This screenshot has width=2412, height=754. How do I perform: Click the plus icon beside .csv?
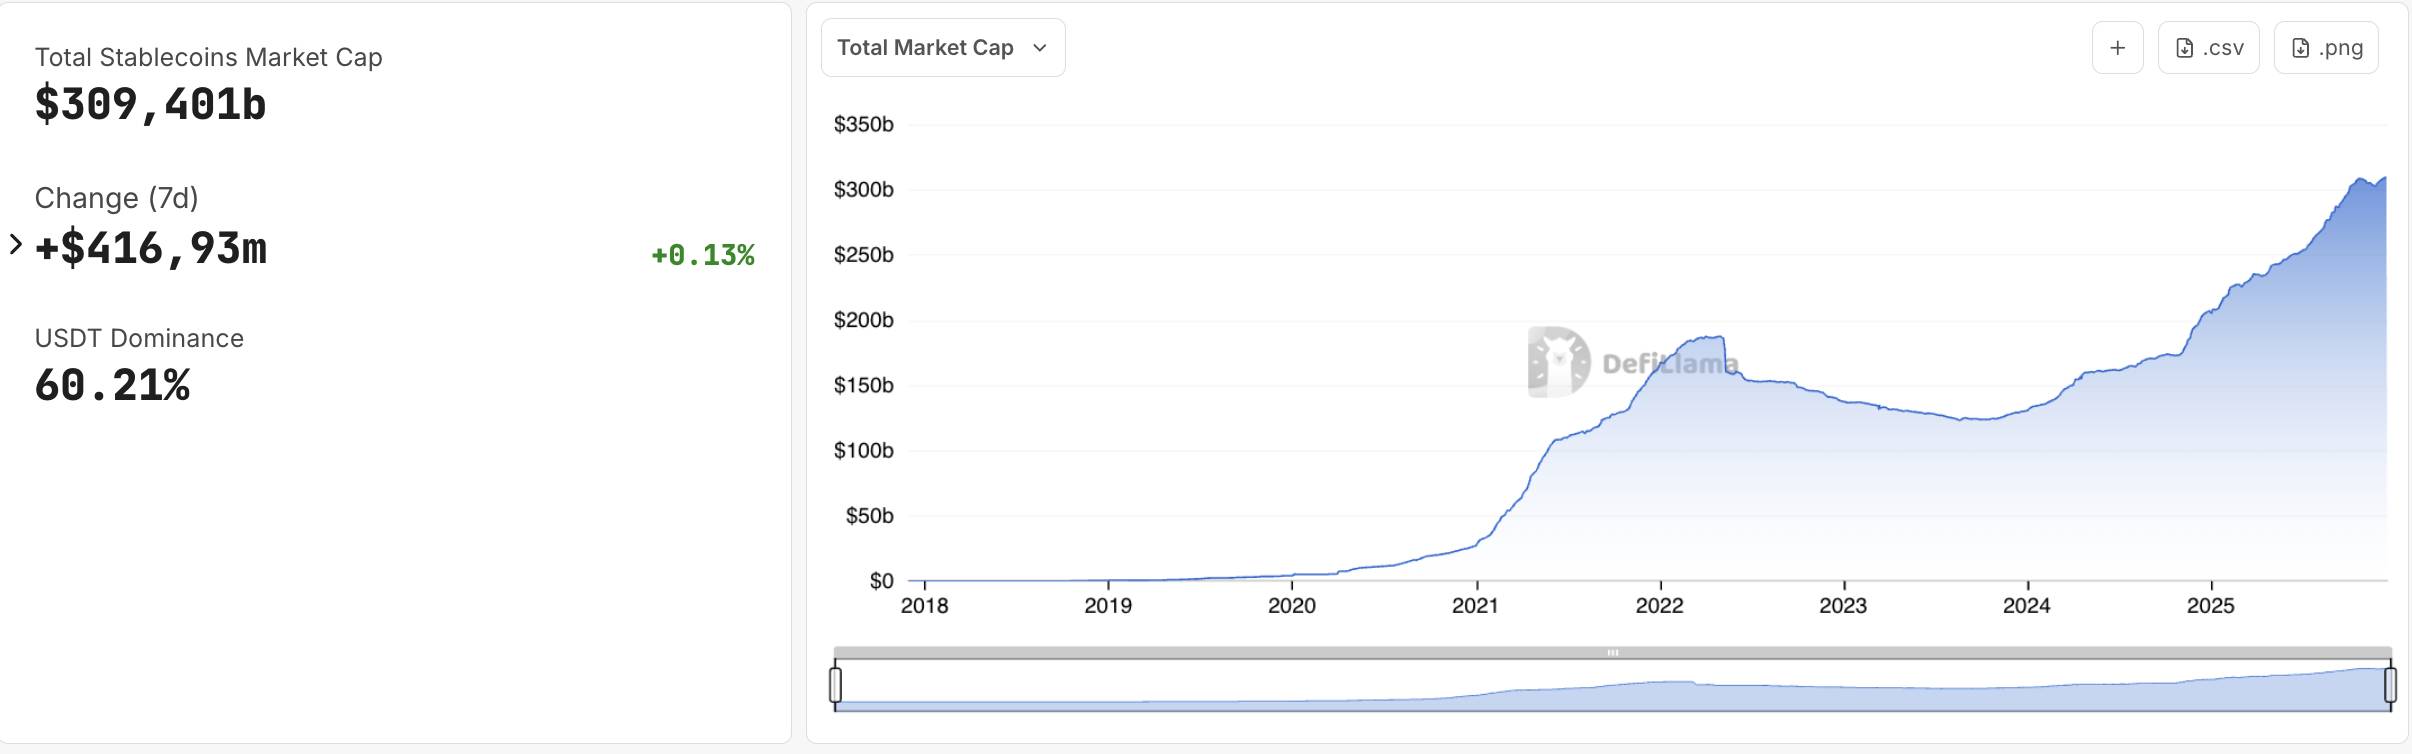(2117, 48)
